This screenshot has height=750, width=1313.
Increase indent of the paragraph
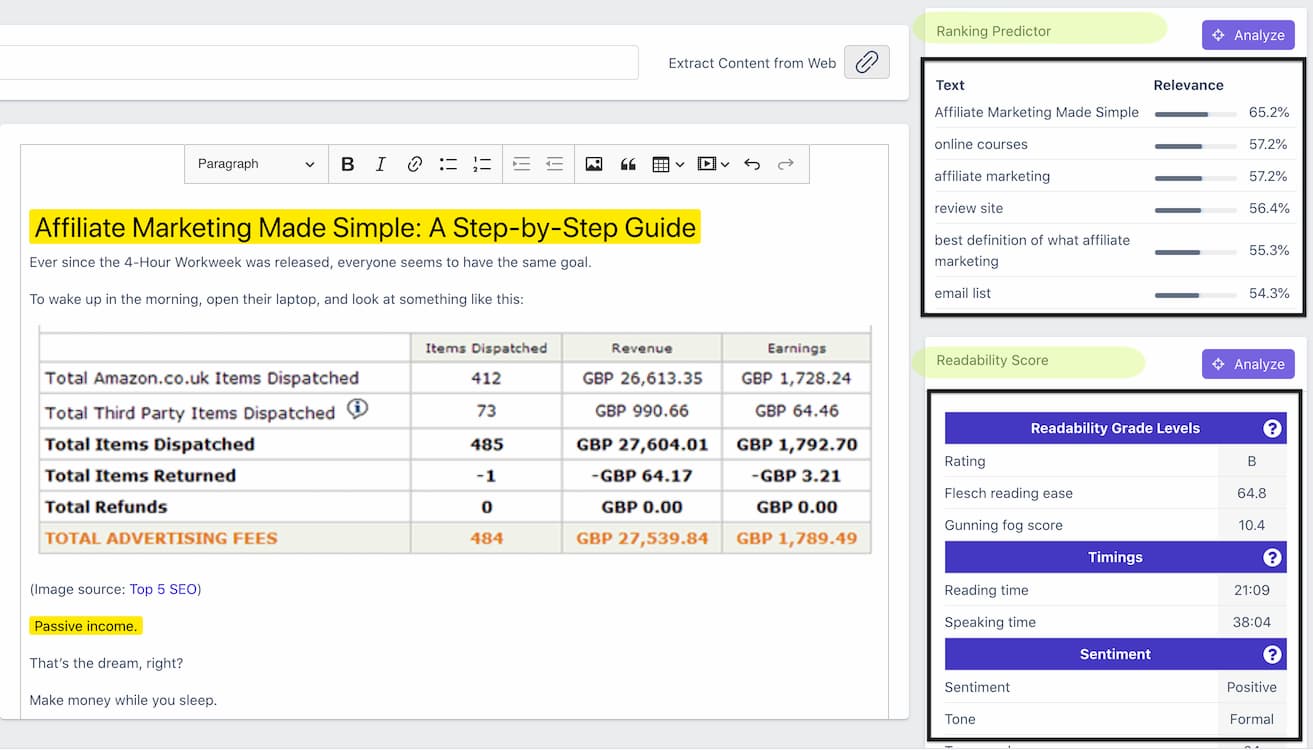(x=521, y=164)
